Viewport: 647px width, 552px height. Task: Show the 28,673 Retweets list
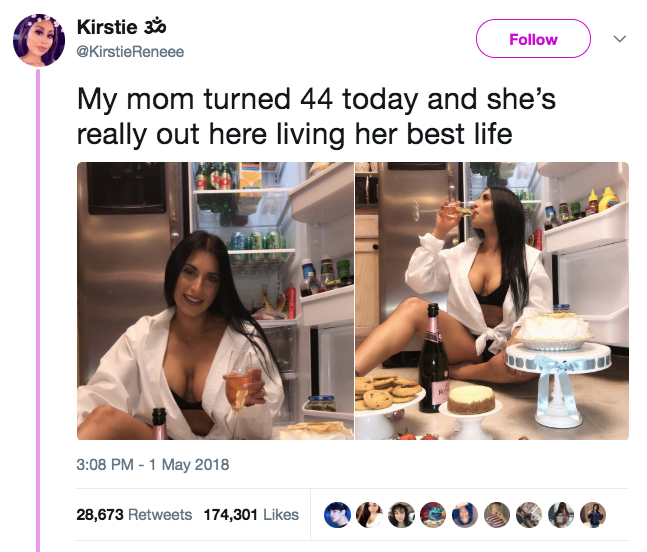tap(134, 514)
